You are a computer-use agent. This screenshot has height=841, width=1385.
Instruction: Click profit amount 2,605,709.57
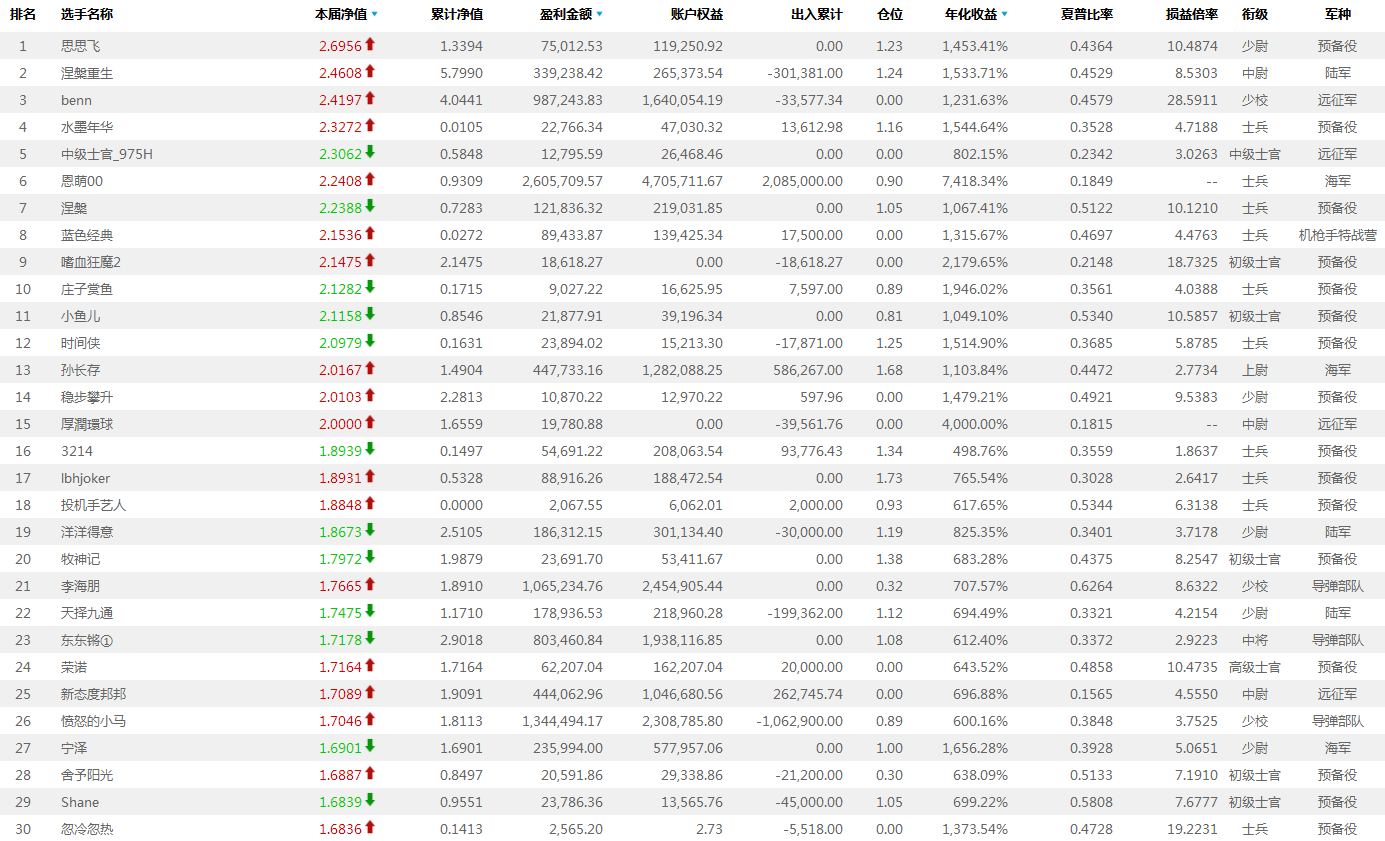pos(563,181)
